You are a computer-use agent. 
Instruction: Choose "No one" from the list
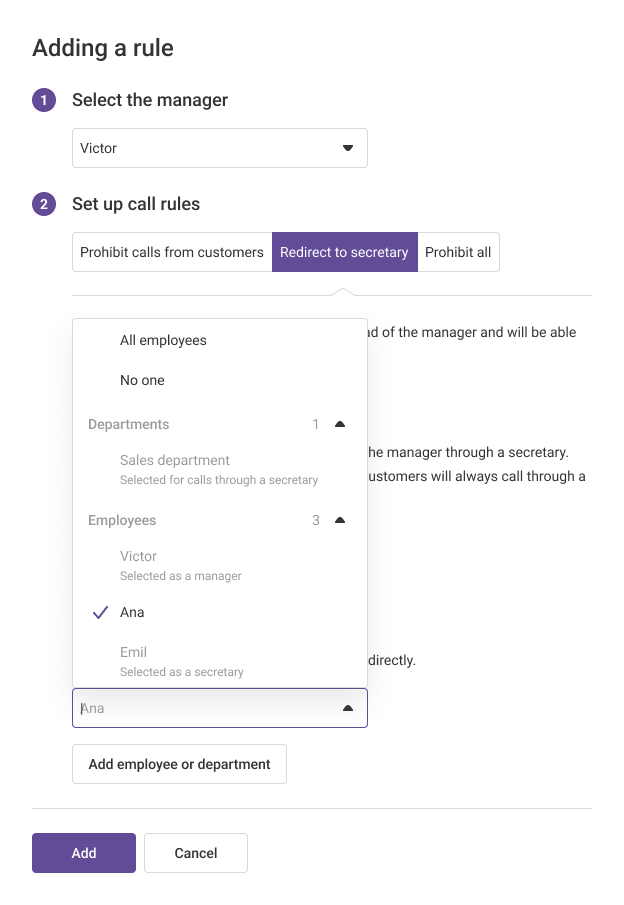(142, 380)
